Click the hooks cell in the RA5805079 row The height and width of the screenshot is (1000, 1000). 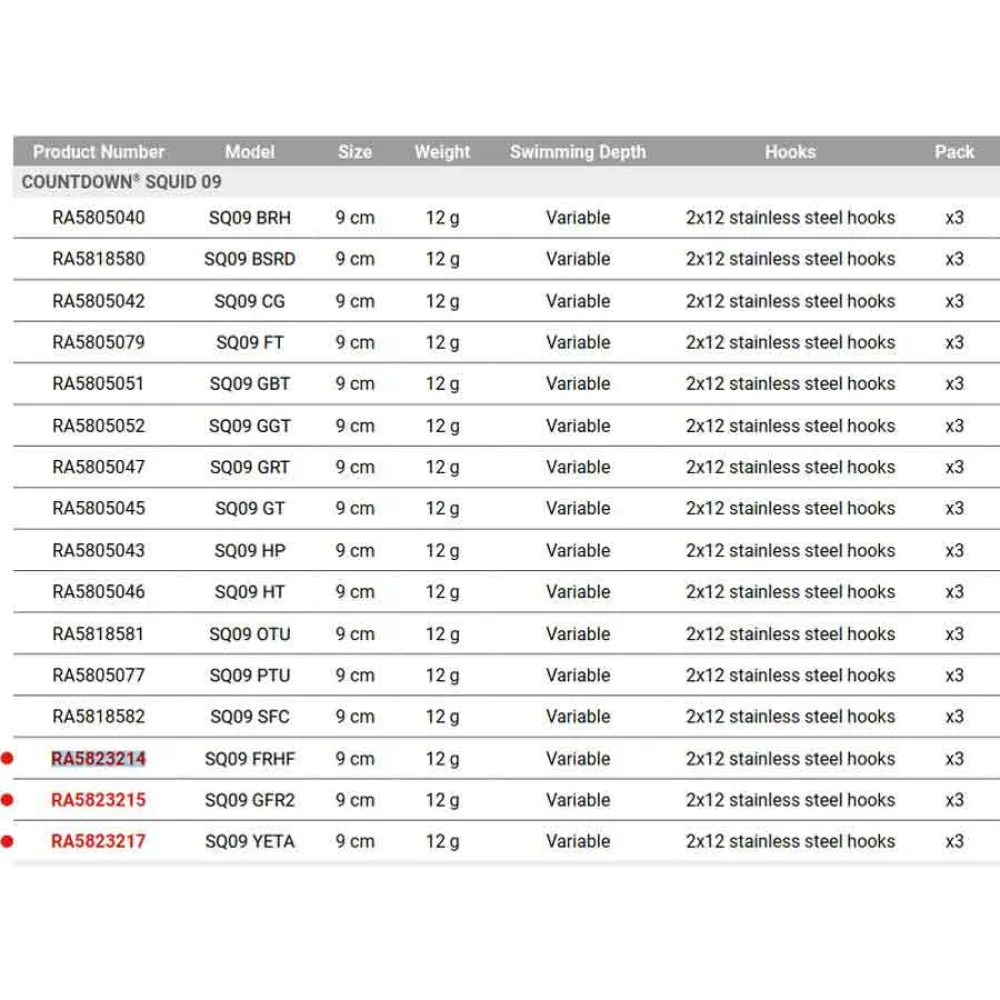pyautogui.click(x=790, y=342)
